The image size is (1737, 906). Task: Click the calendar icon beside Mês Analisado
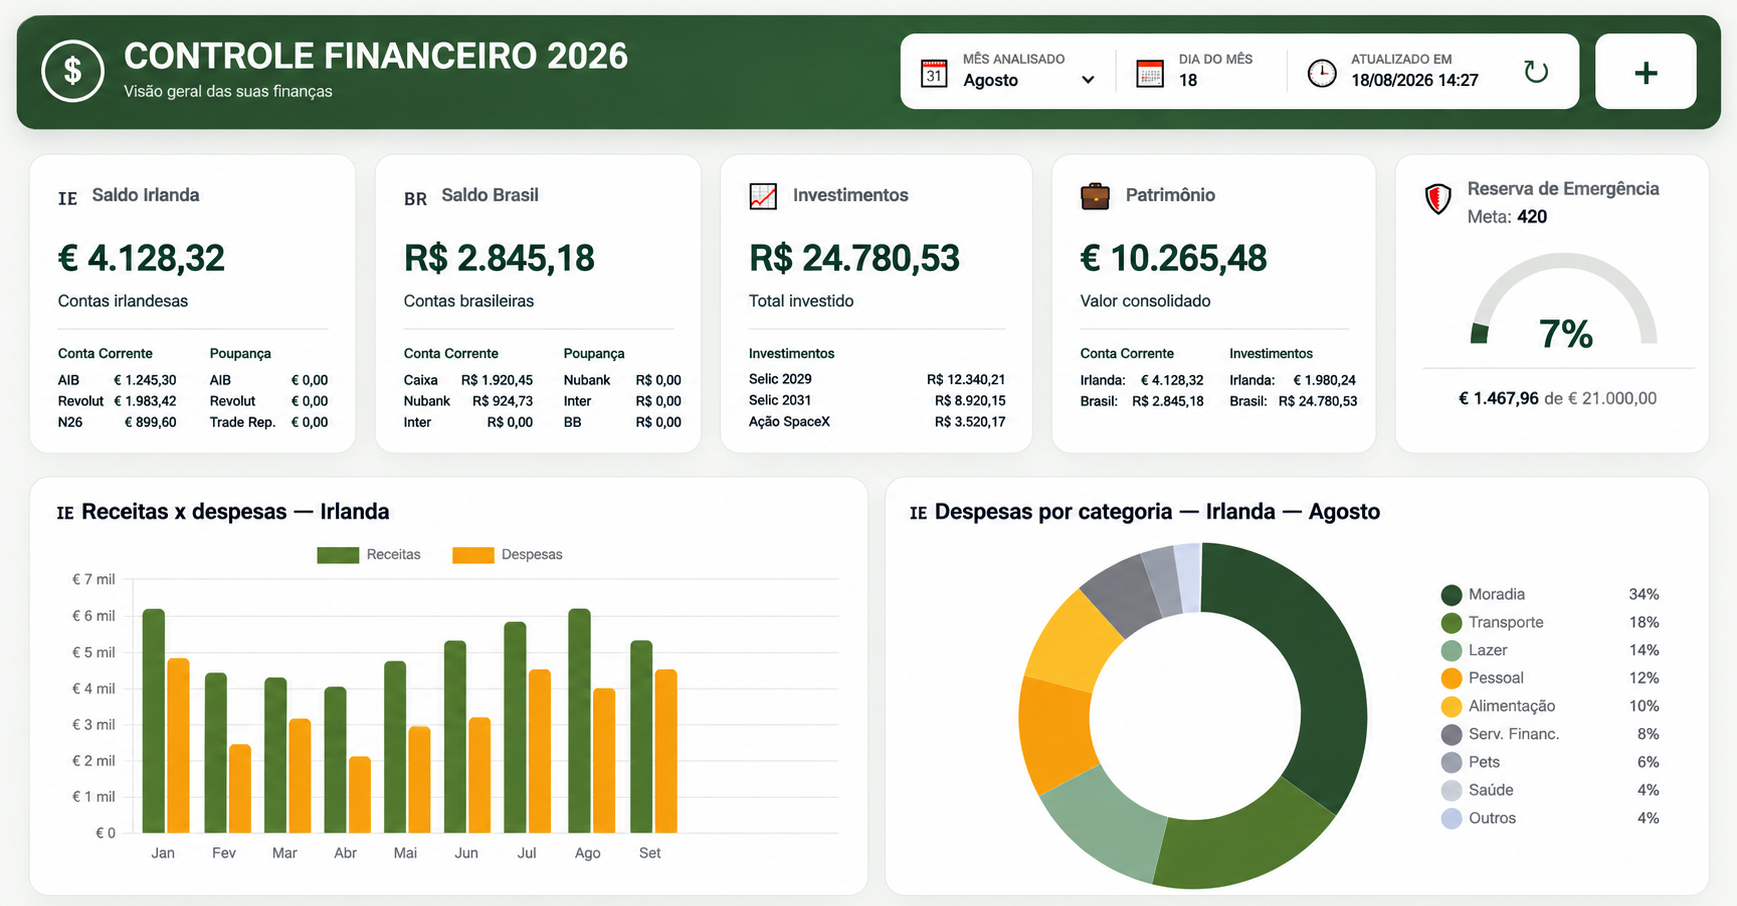coord(934,73)
